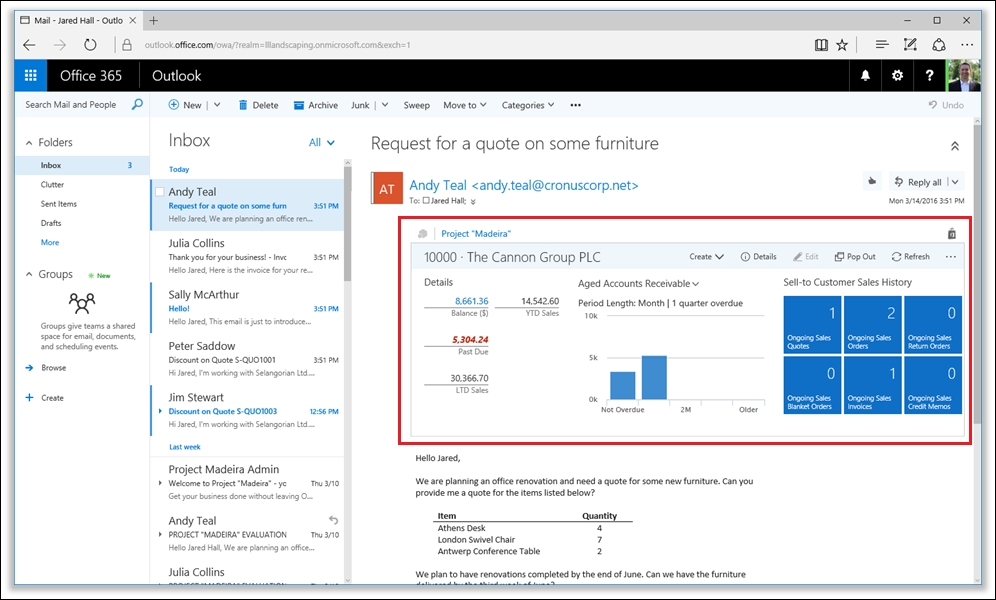
Task: Open Aged Accounts Receivable dropdown
Action: click(638, 284)
